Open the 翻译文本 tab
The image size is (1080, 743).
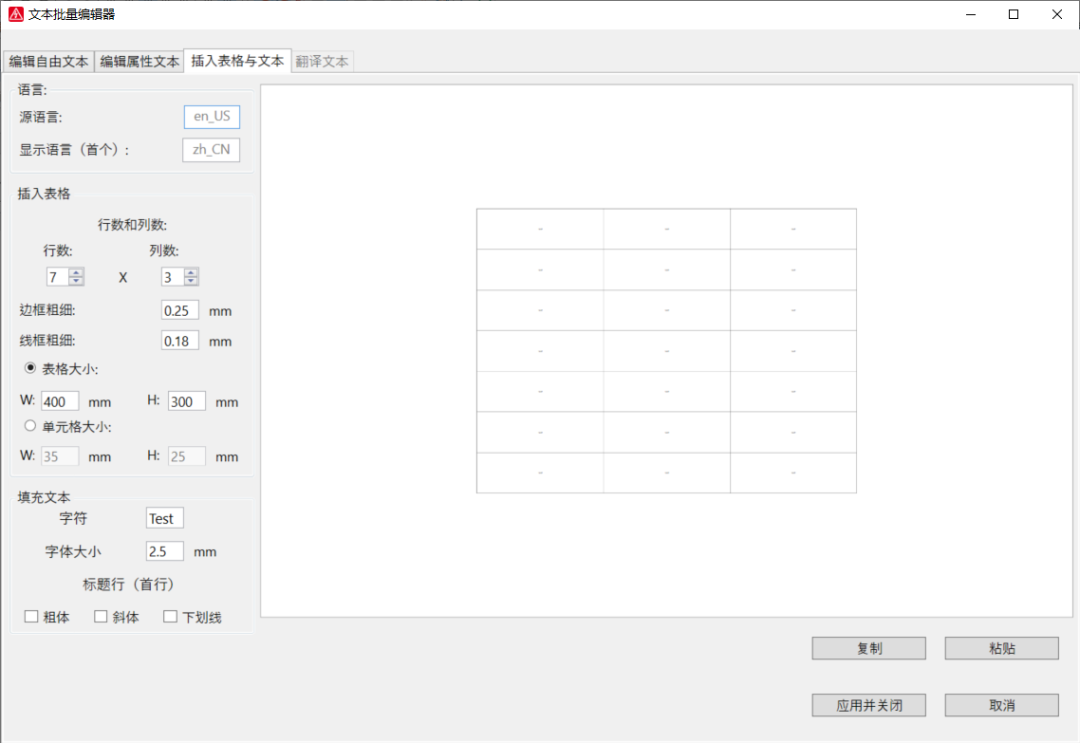(x=322, y=61)
